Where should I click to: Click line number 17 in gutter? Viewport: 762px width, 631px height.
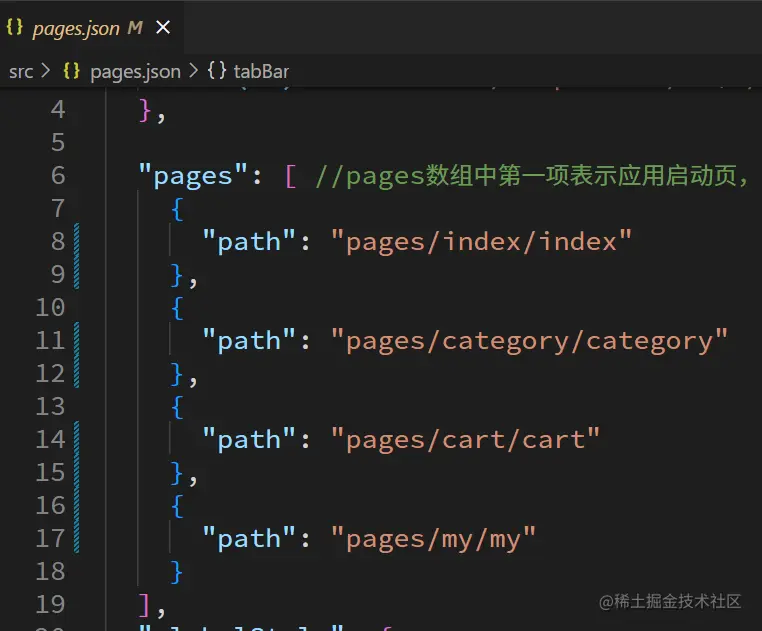51,539
